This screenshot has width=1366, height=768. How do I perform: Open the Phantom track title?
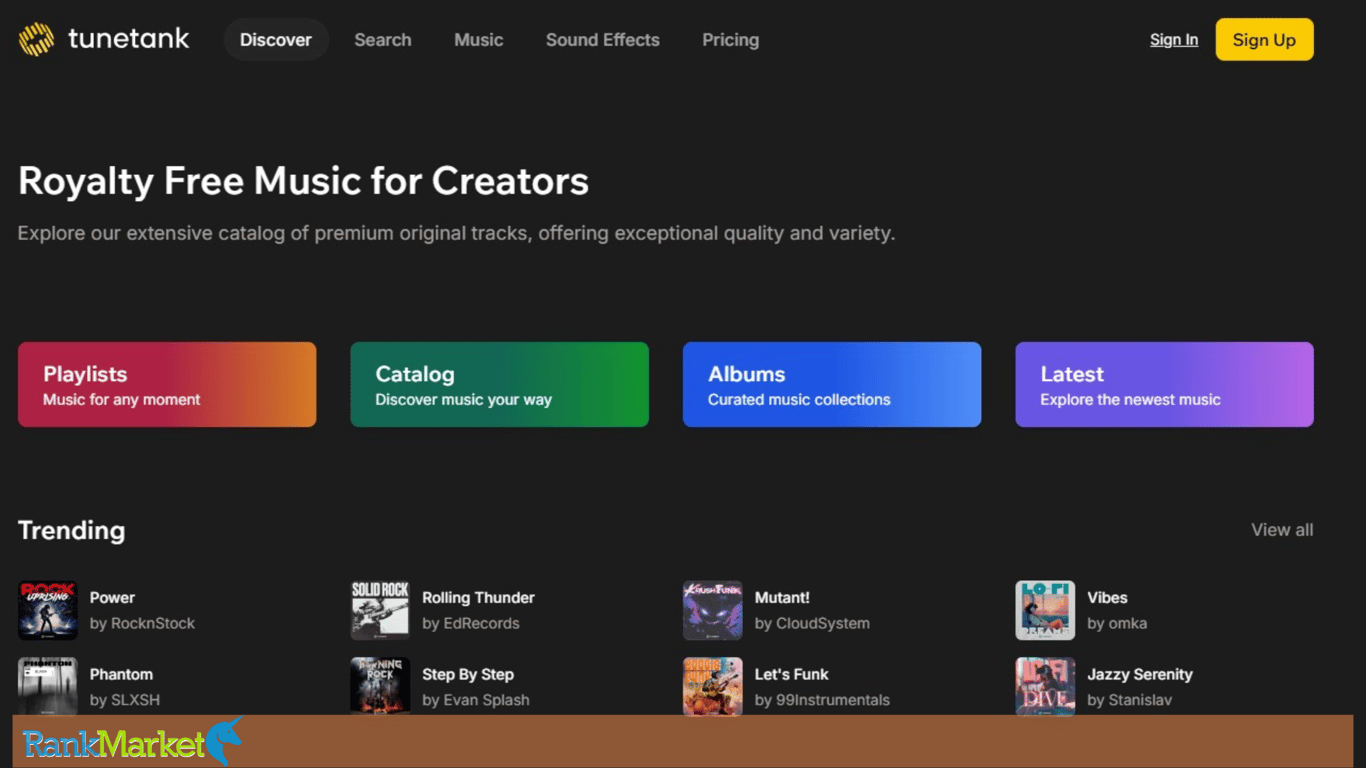click(121, 674)
